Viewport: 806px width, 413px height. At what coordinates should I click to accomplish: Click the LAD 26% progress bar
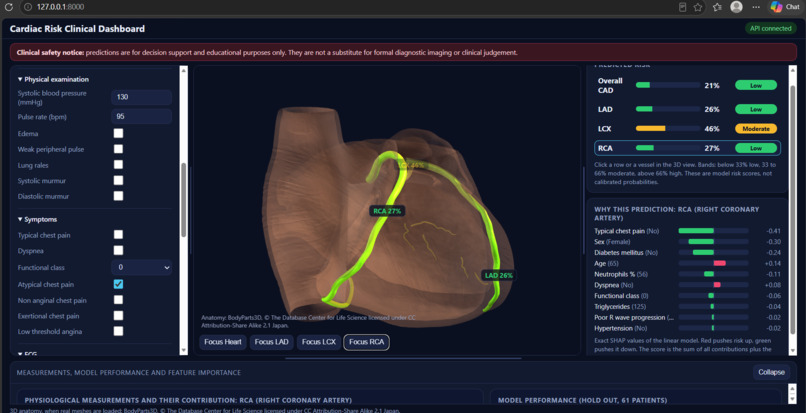click(668, 109)
